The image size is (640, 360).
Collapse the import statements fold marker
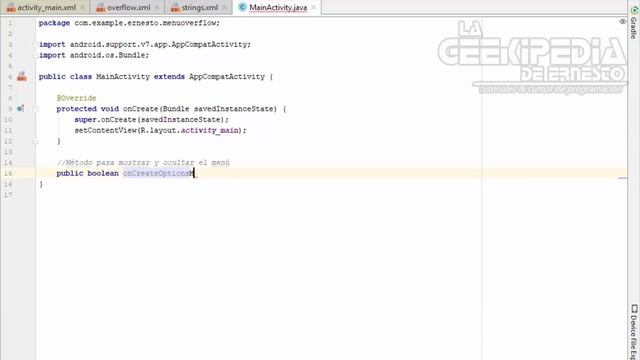[36, 44]
